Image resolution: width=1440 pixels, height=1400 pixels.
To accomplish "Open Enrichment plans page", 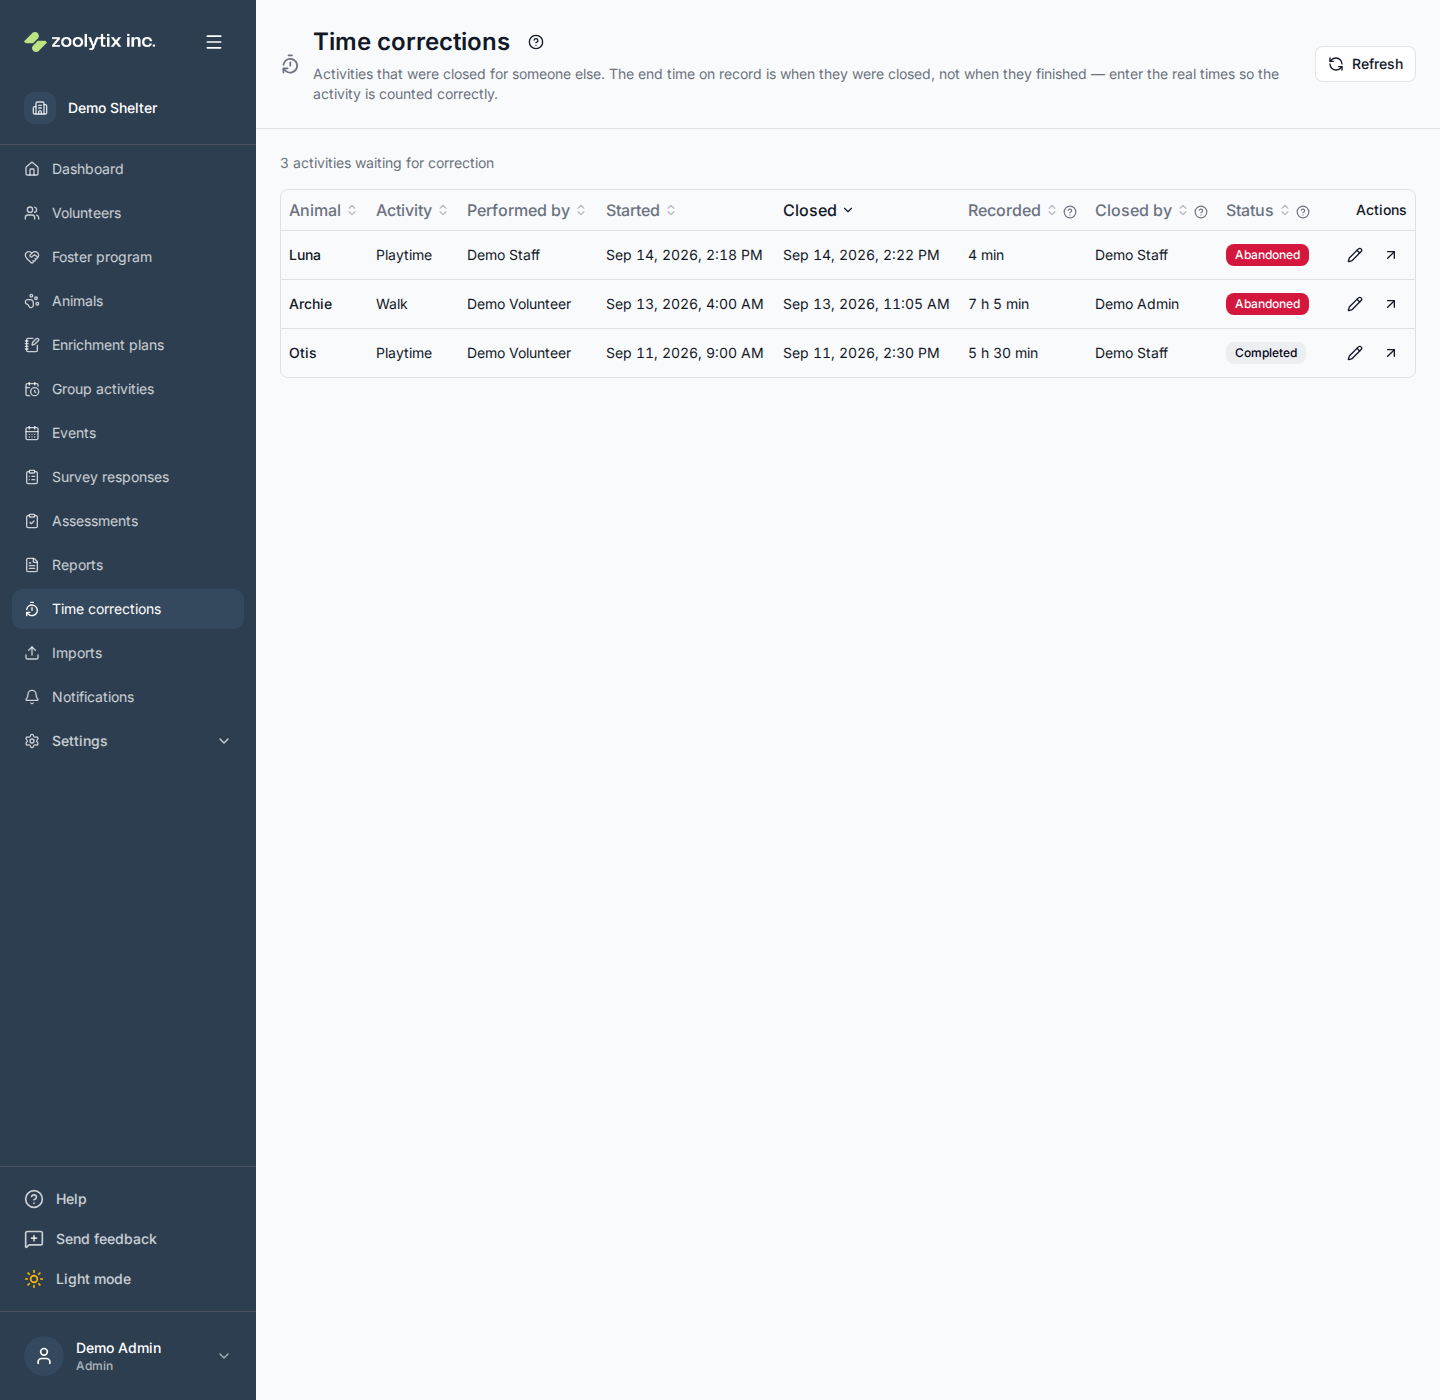I will click(128, 345).
